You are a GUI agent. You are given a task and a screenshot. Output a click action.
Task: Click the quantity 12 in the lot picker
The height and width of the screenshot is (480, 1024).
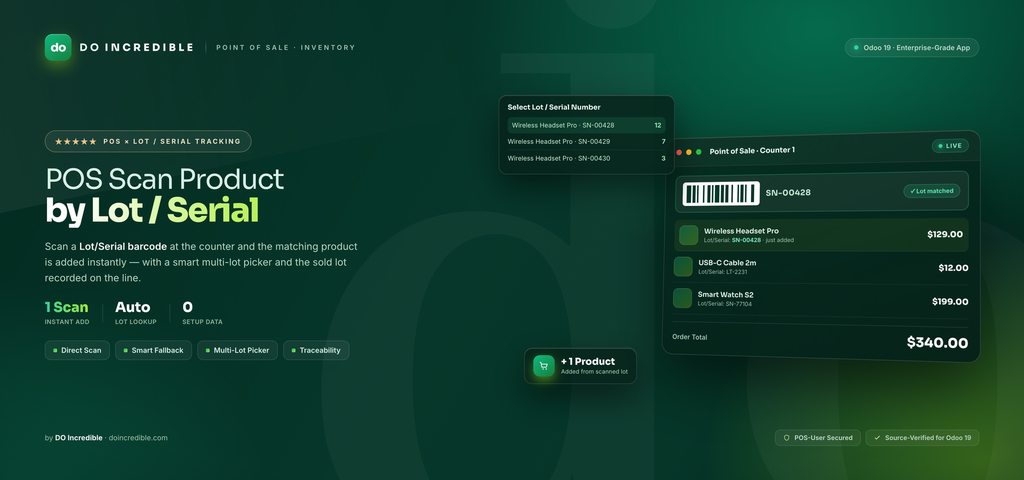coord(658,125)
